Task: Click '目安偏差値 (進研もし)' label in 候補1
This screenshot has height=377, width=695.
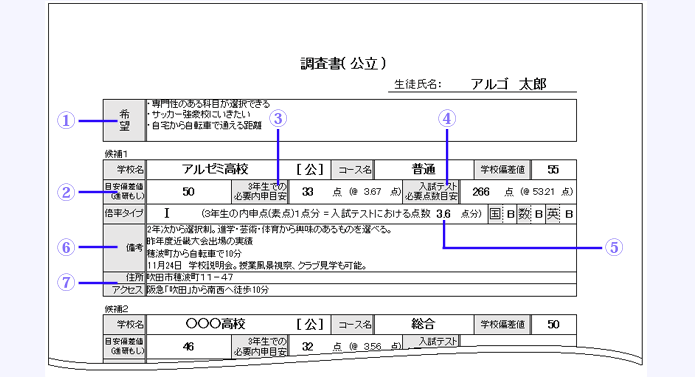Action: pos(124,191)
